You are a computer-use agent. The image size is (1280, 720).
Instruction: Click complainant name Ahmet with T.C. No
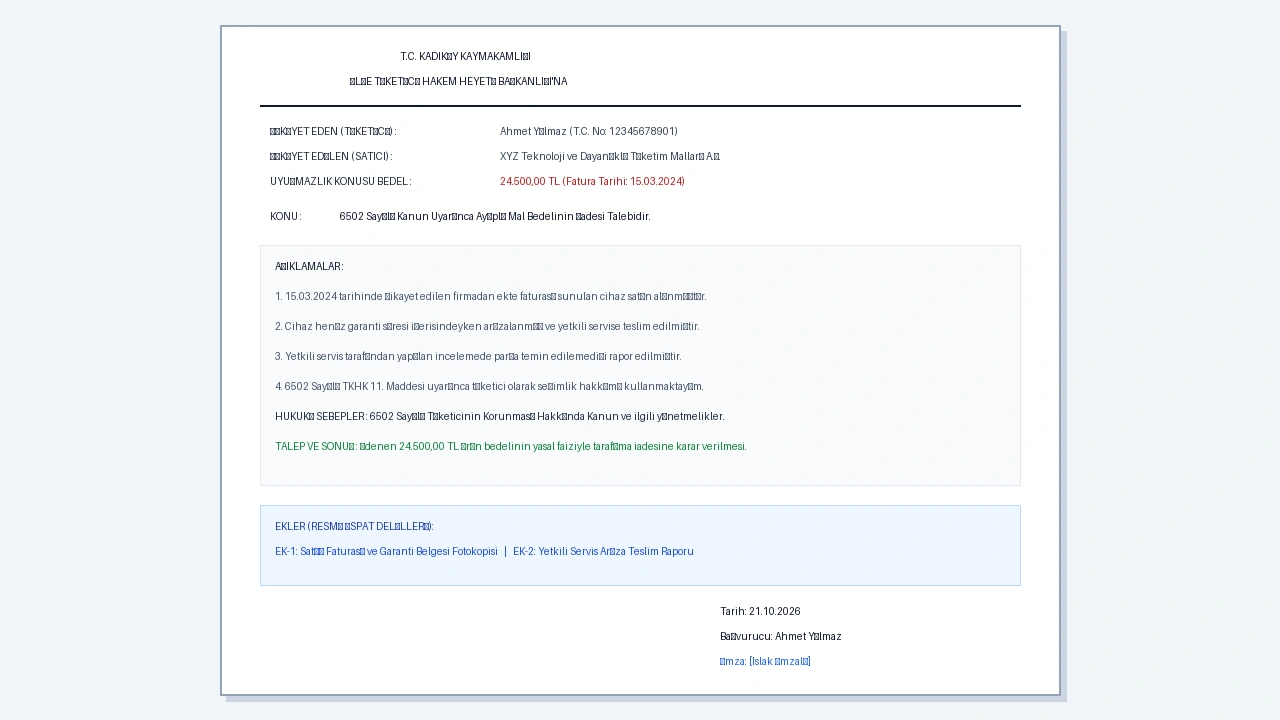pyautogui.click(x=589, y=132)
